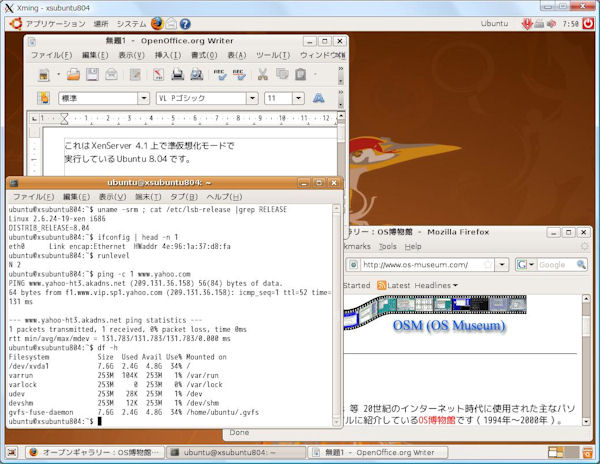Save document with the floppy icon
Image resolution: width=600 pixels, height=464 pixels.
[92, 74]
